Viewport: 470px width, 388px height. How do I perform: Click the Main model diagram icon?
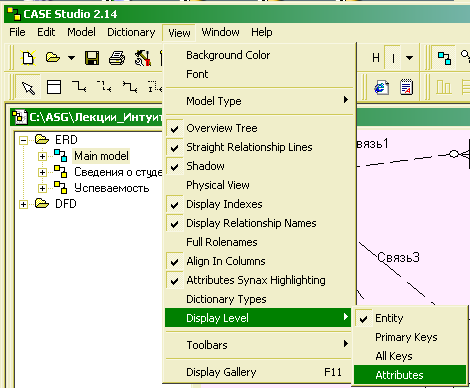pos(61,156)
